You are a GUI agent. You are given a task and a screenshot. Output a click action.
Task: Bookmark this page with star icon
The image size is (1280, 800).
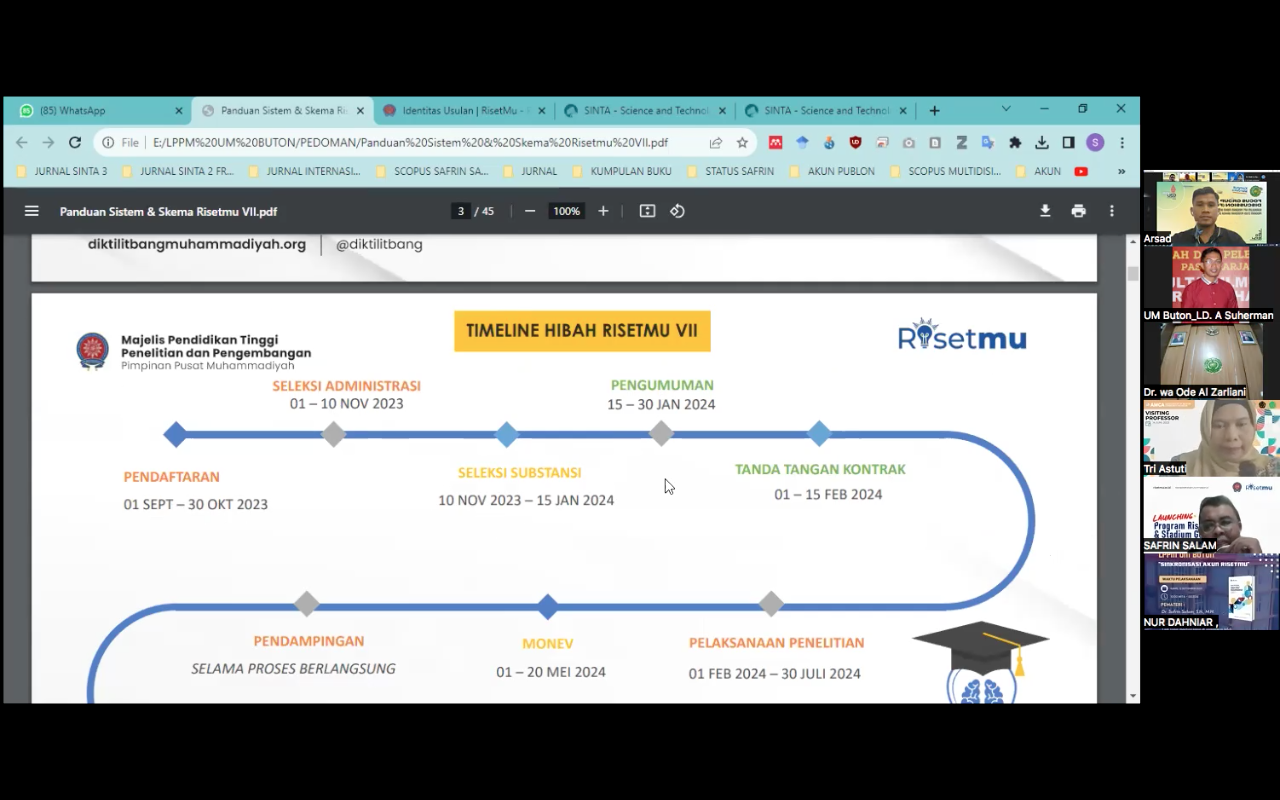click(742, 143)
